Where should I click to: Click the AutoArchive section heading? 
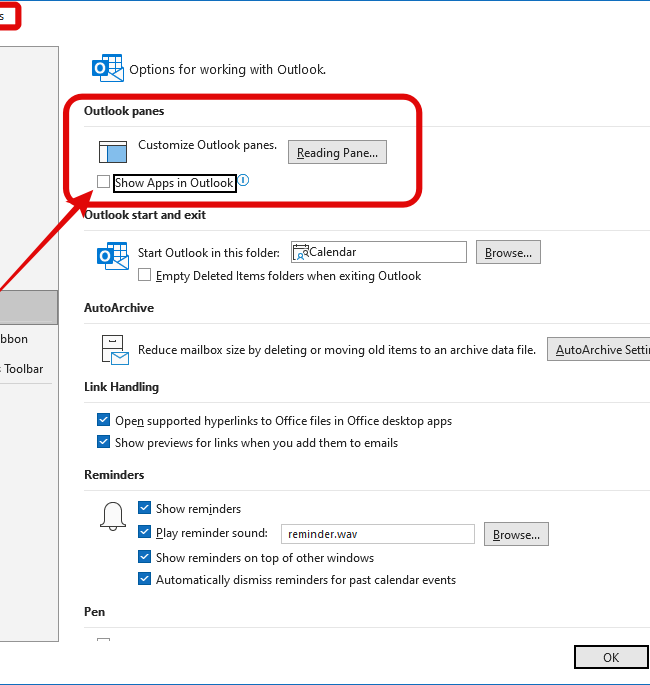[119, 308]
